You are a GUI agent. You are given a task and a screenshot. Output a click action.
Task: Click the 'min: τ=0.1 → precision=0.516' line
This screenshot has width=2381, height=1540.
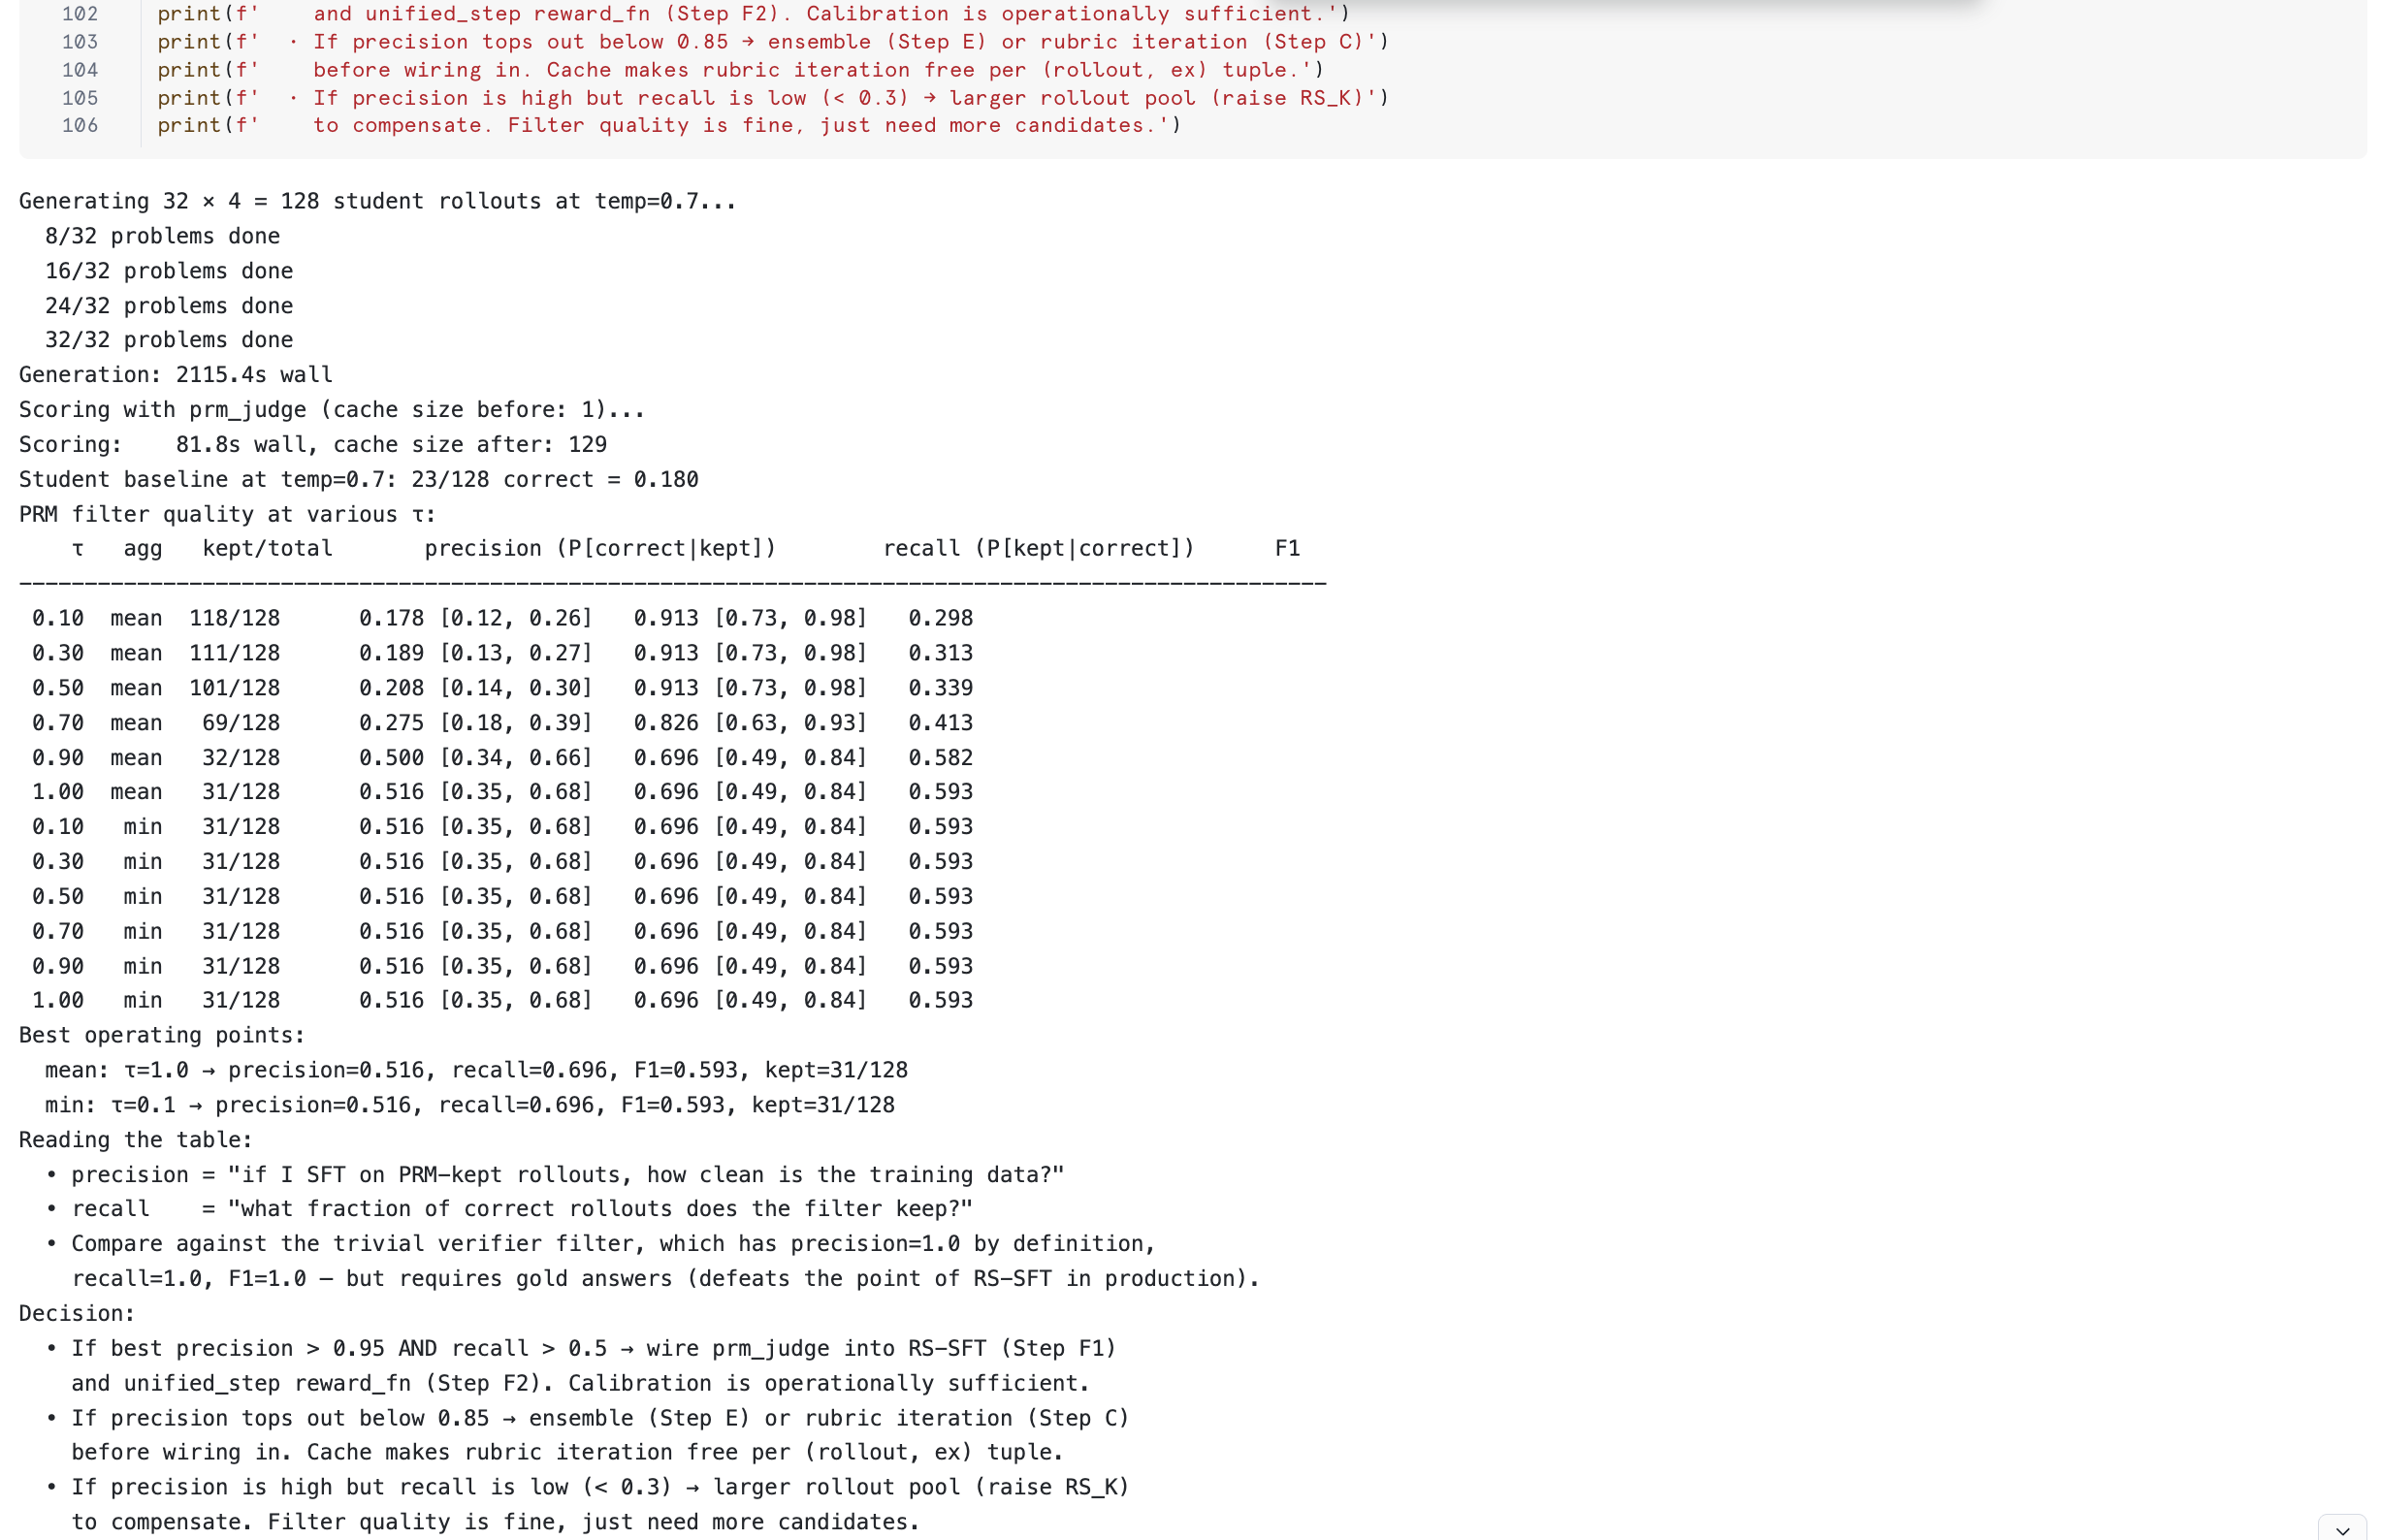(x=470, y=1106)
